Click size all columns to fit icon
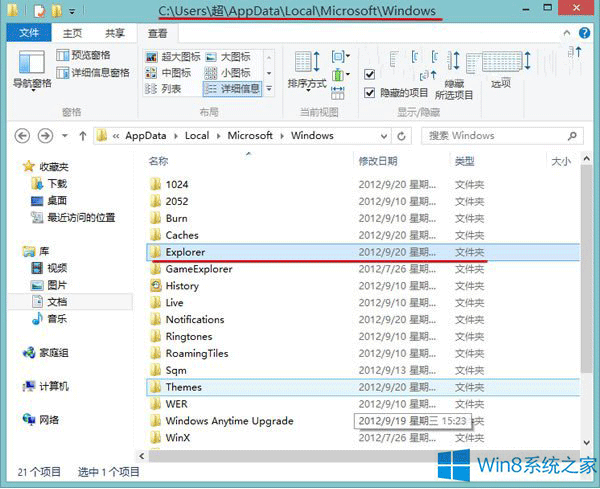 (x=338, y=93)
